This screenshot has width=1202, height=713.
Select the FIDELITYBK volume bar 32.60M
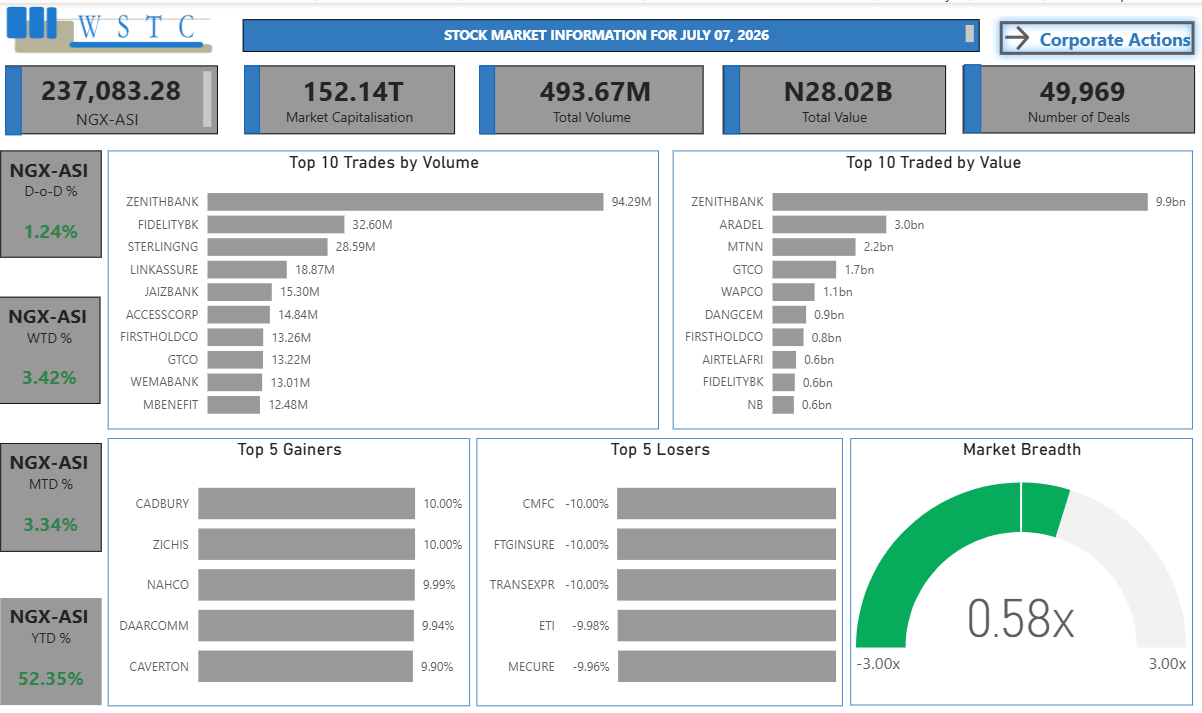[275, 224]
